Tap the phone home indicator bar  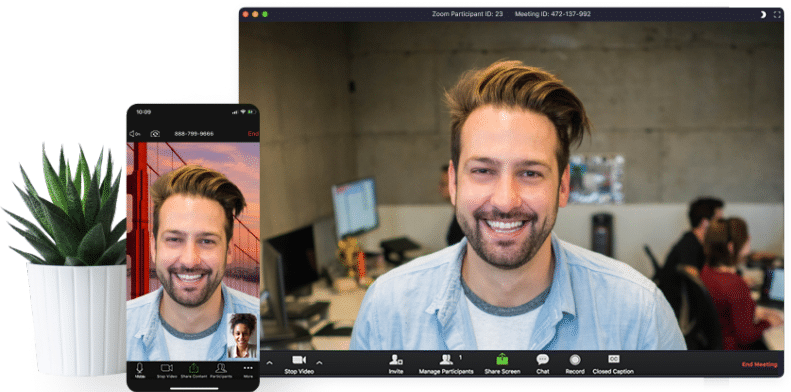click(x=194, y=388)
